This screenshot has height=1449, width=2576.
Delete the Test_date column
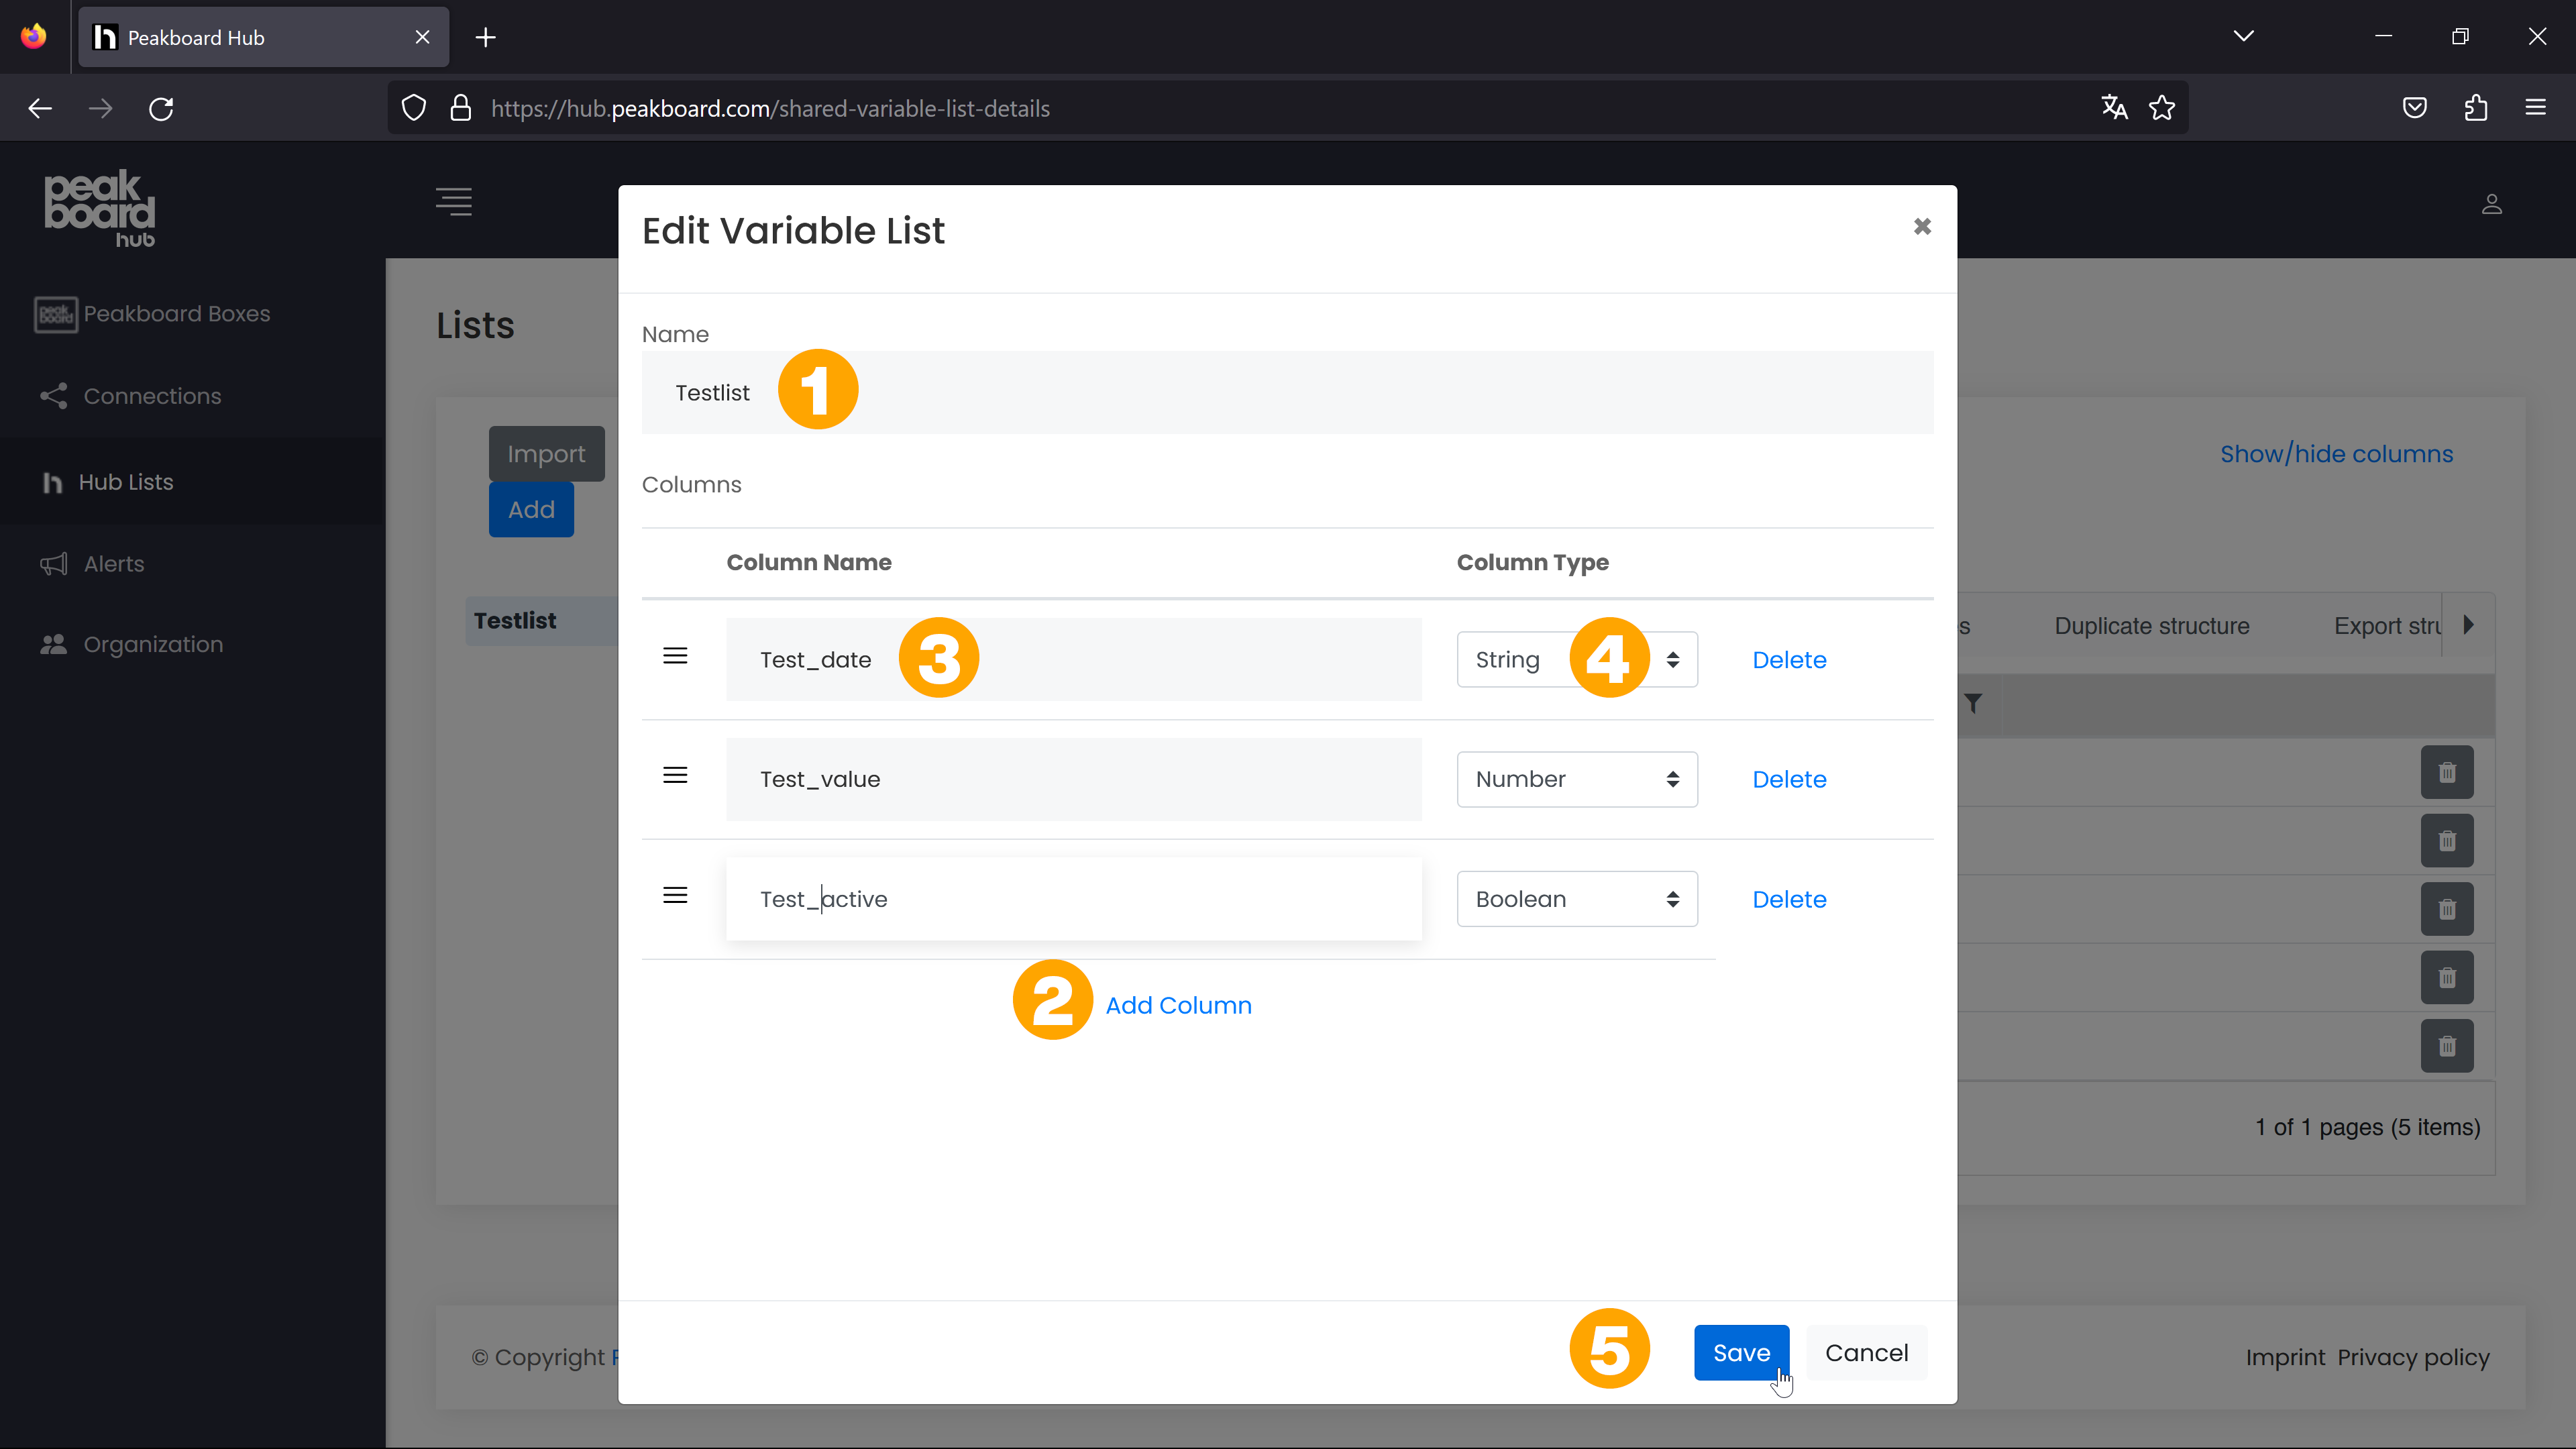(x=1789, y=659)
